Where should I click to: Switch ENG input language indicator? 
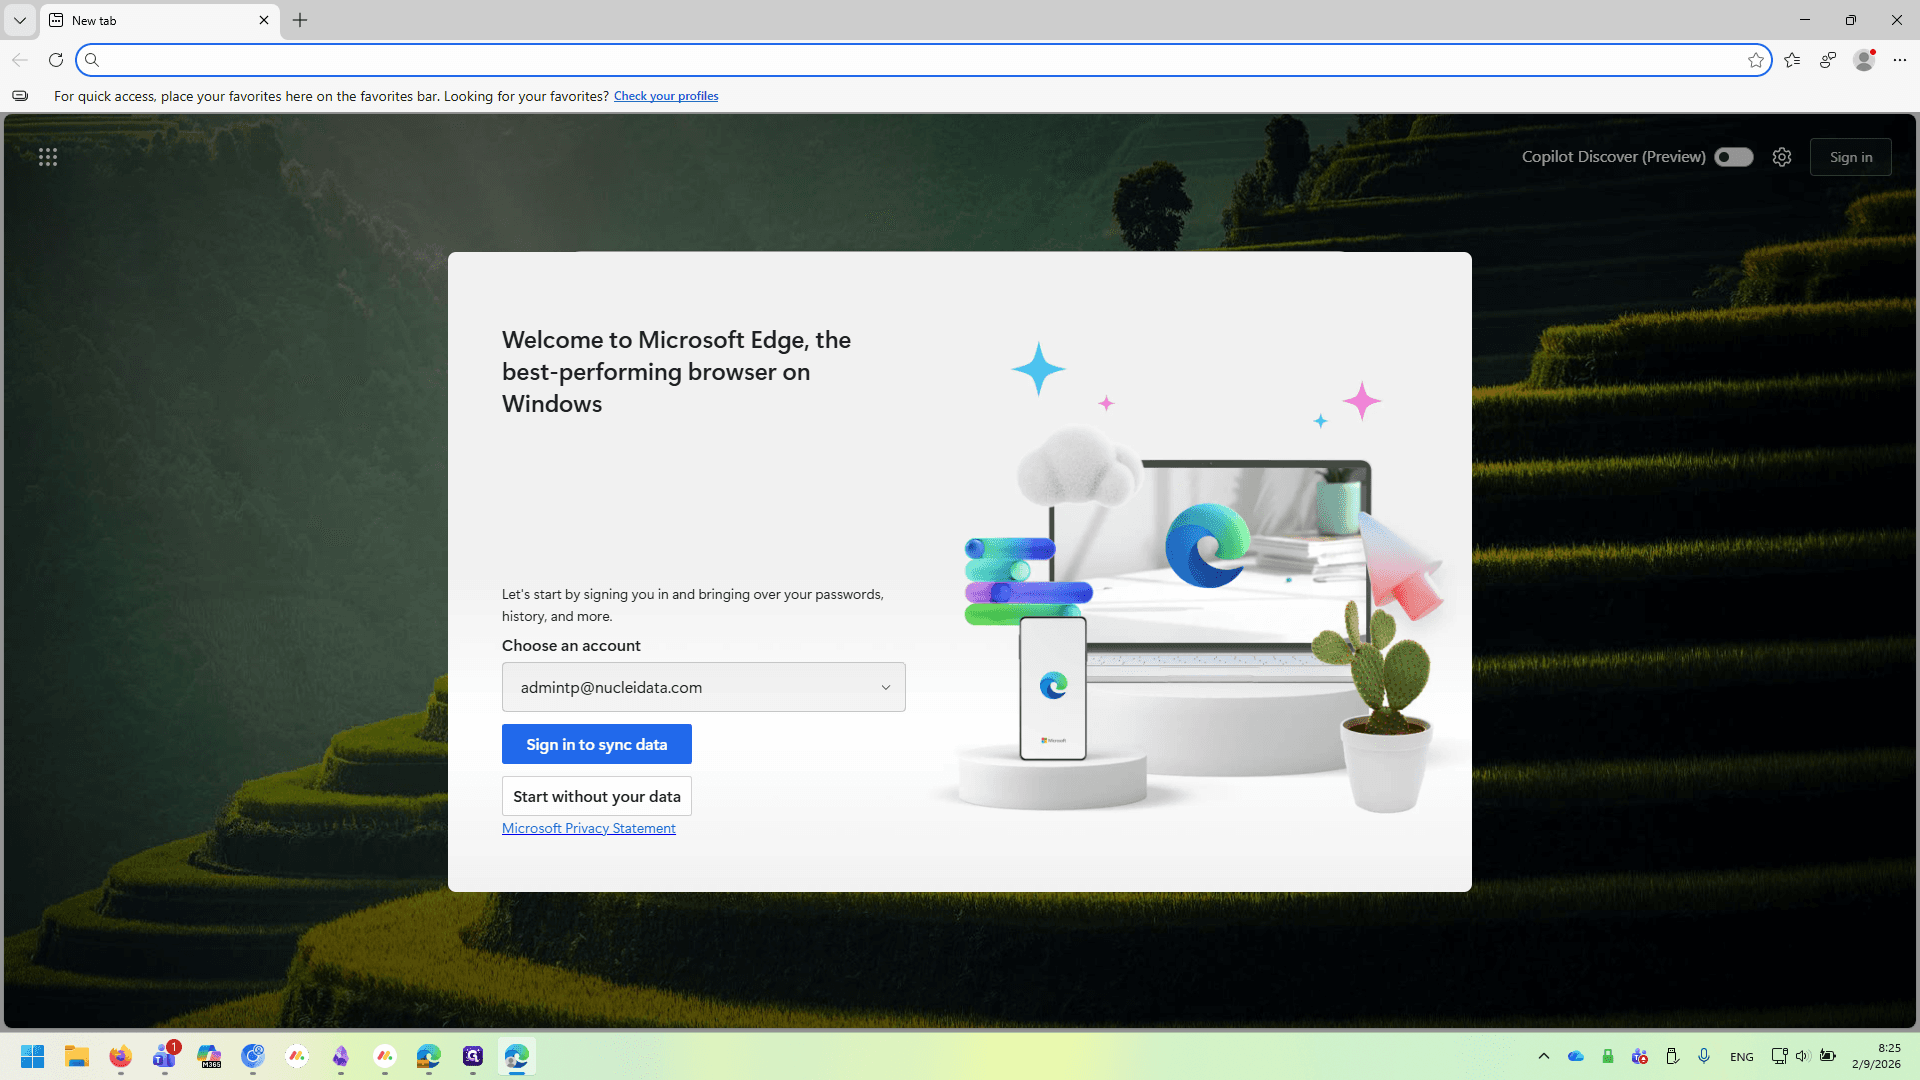pyautogui.click(x=1742, y=1056)
